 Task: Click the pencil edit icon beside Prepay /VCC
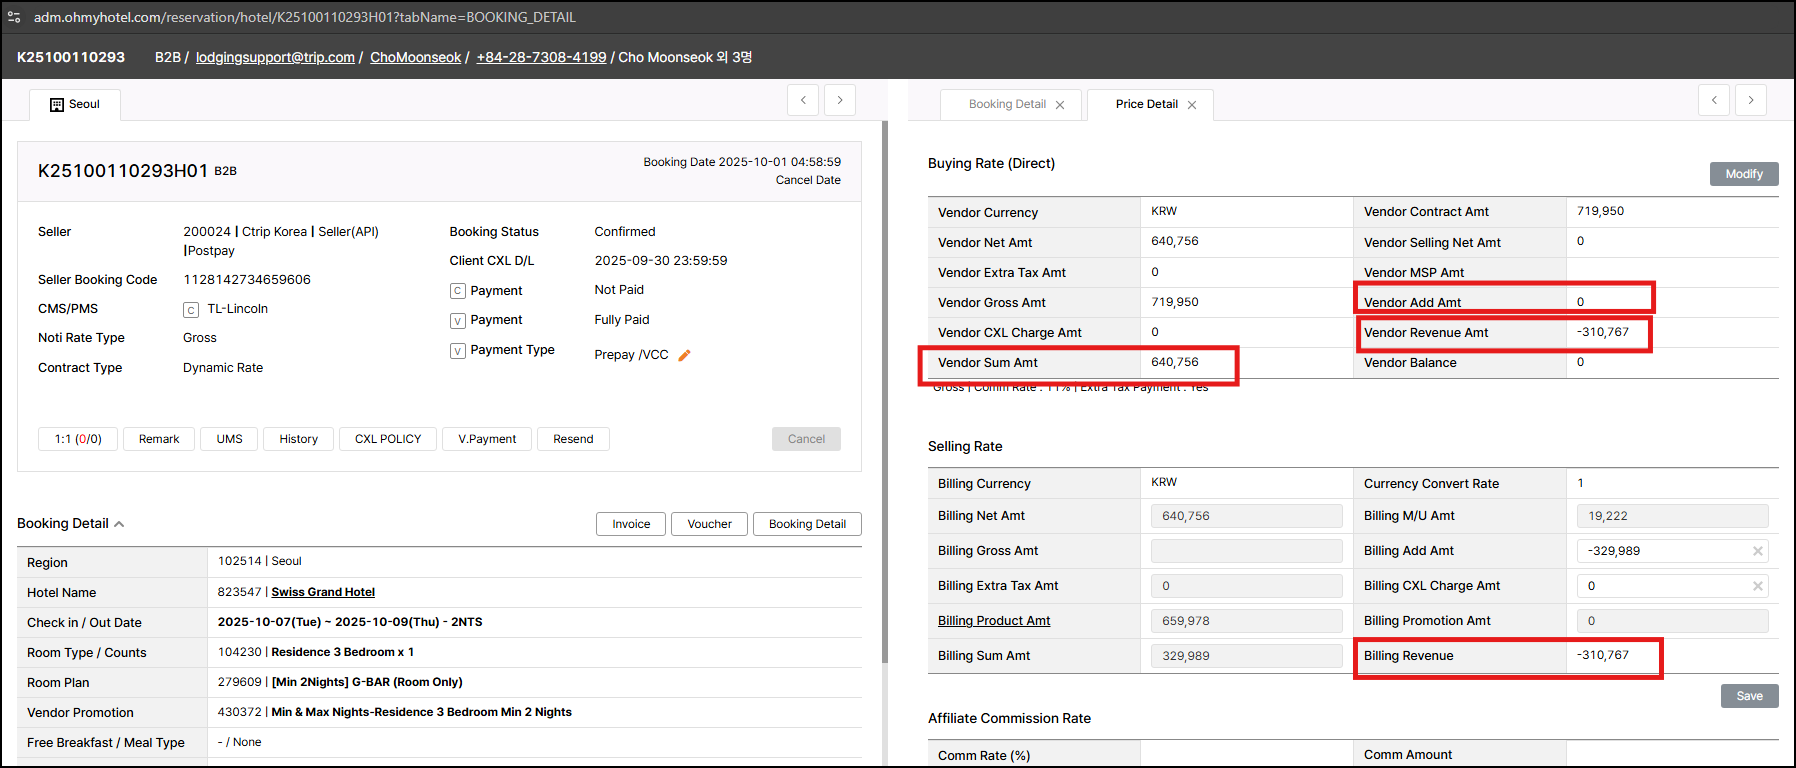(684, 355)
